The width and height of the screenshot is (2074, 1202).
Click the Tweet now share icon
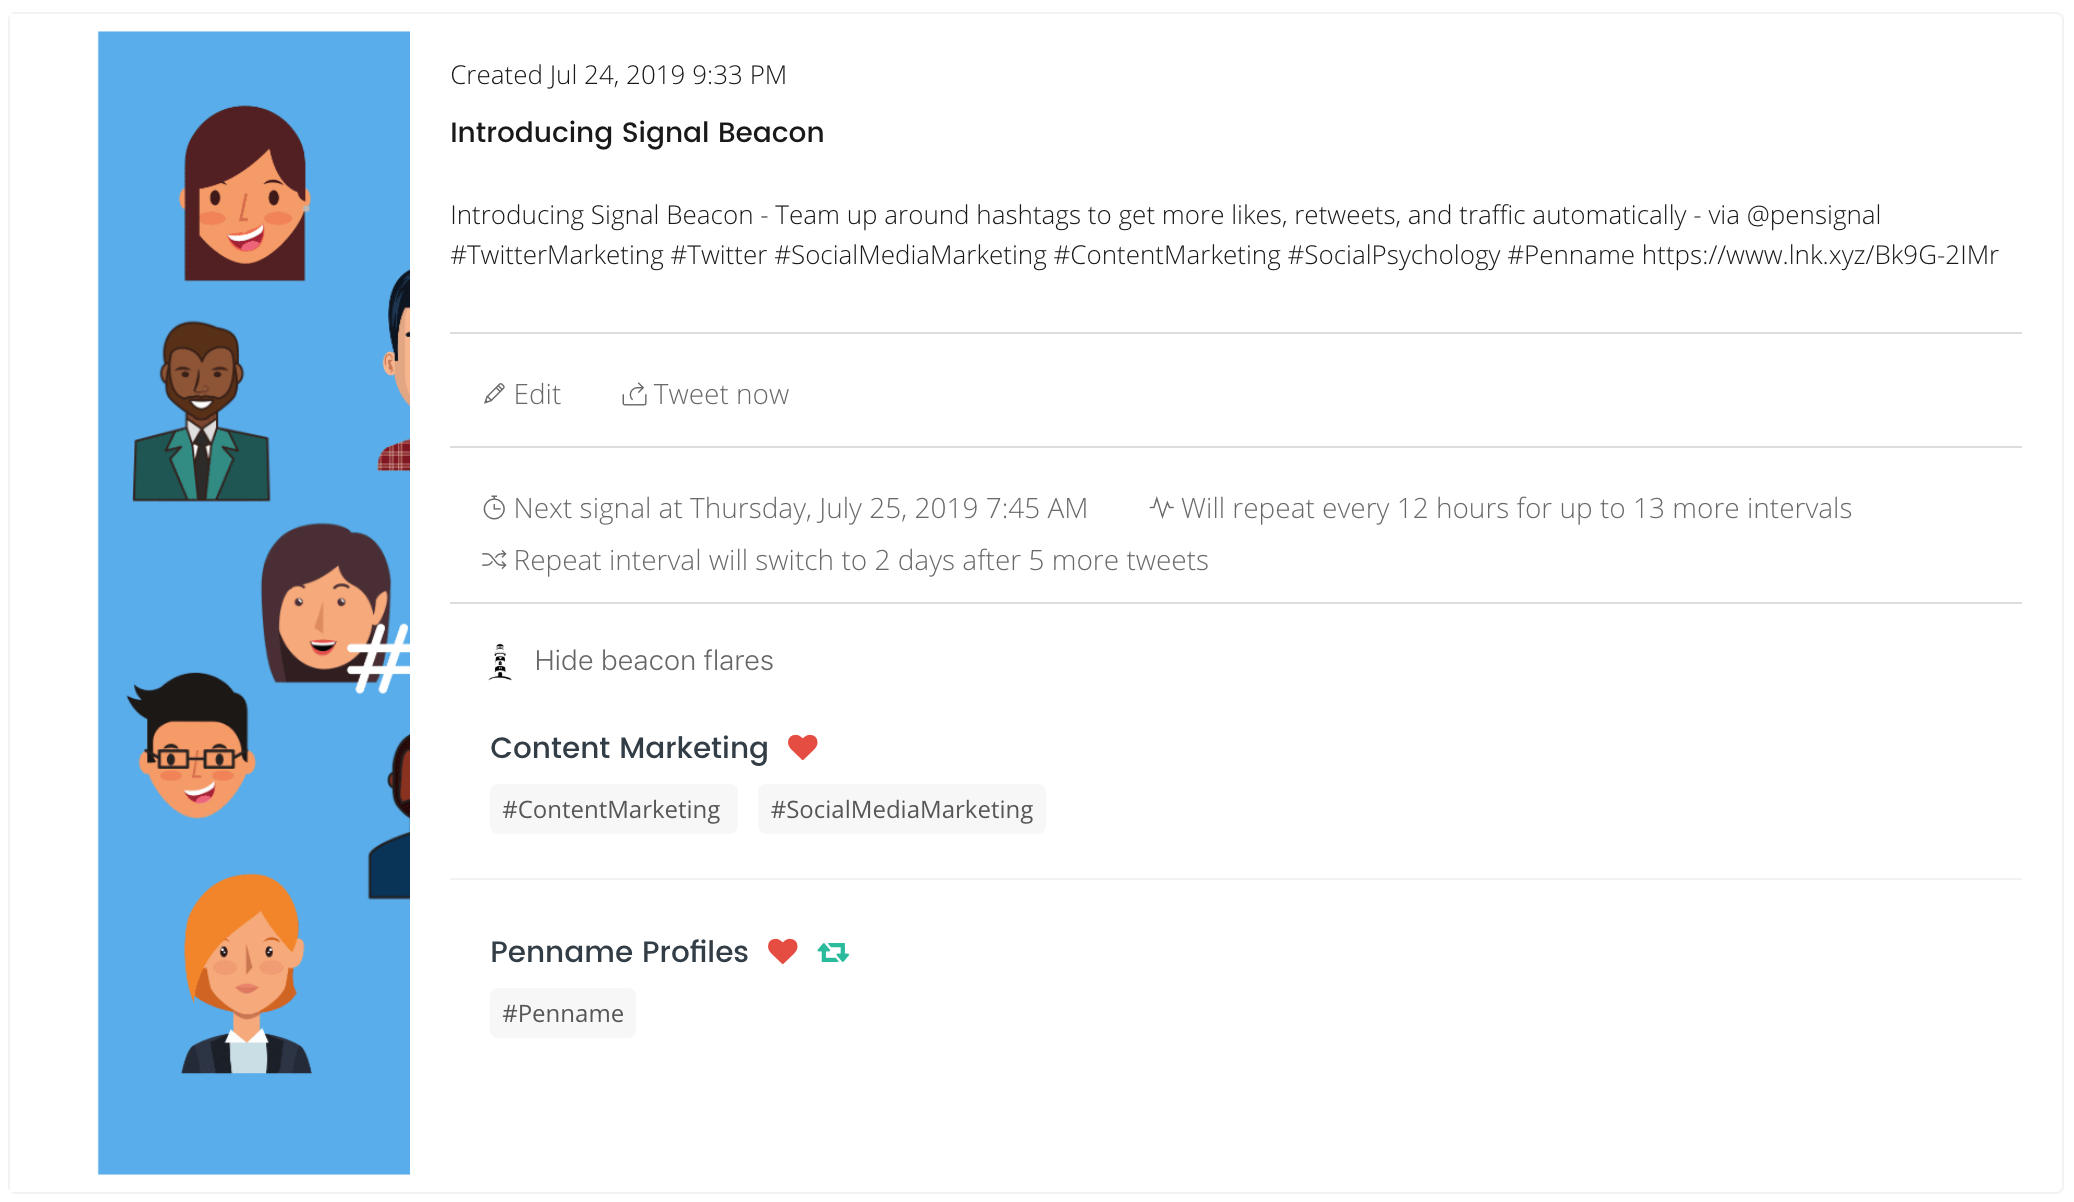pos(634,394)
